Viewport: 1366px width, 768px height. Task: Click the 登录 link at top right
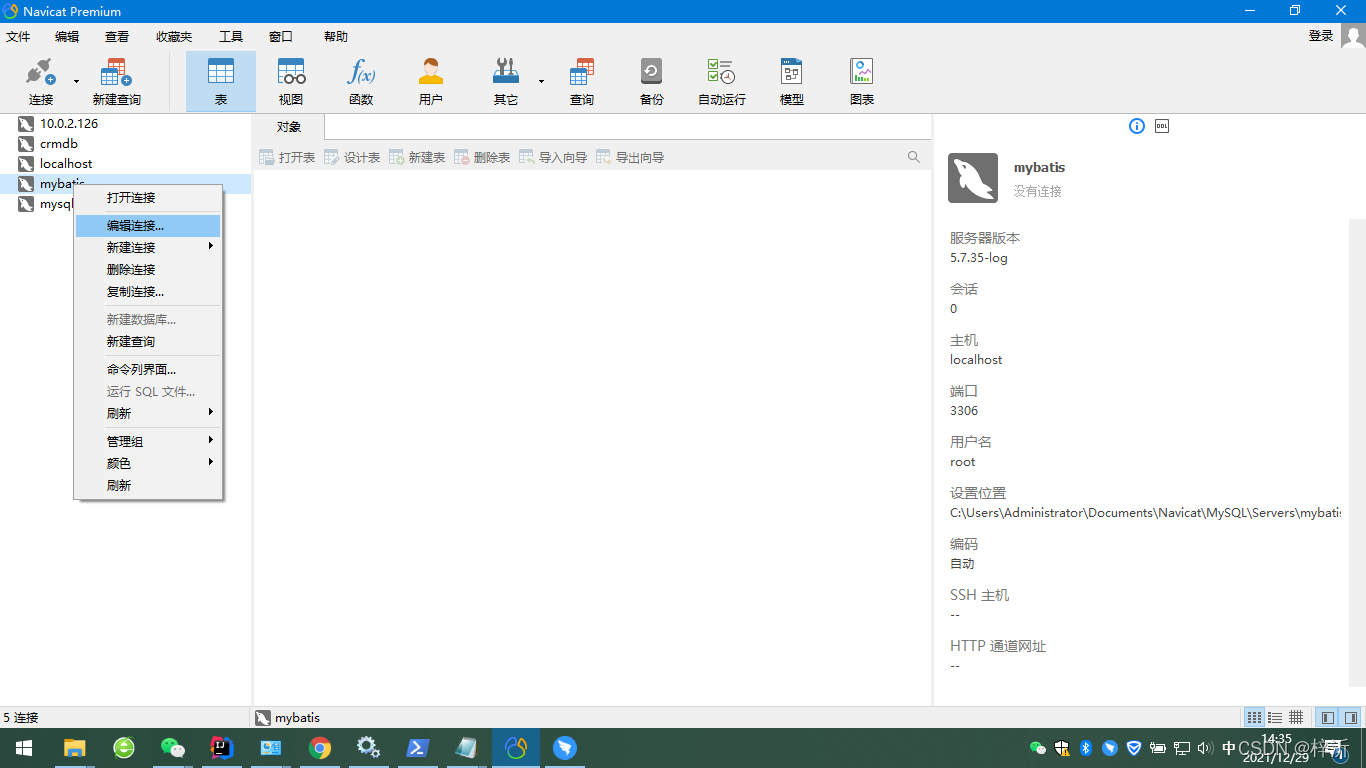coord(1321,36)
